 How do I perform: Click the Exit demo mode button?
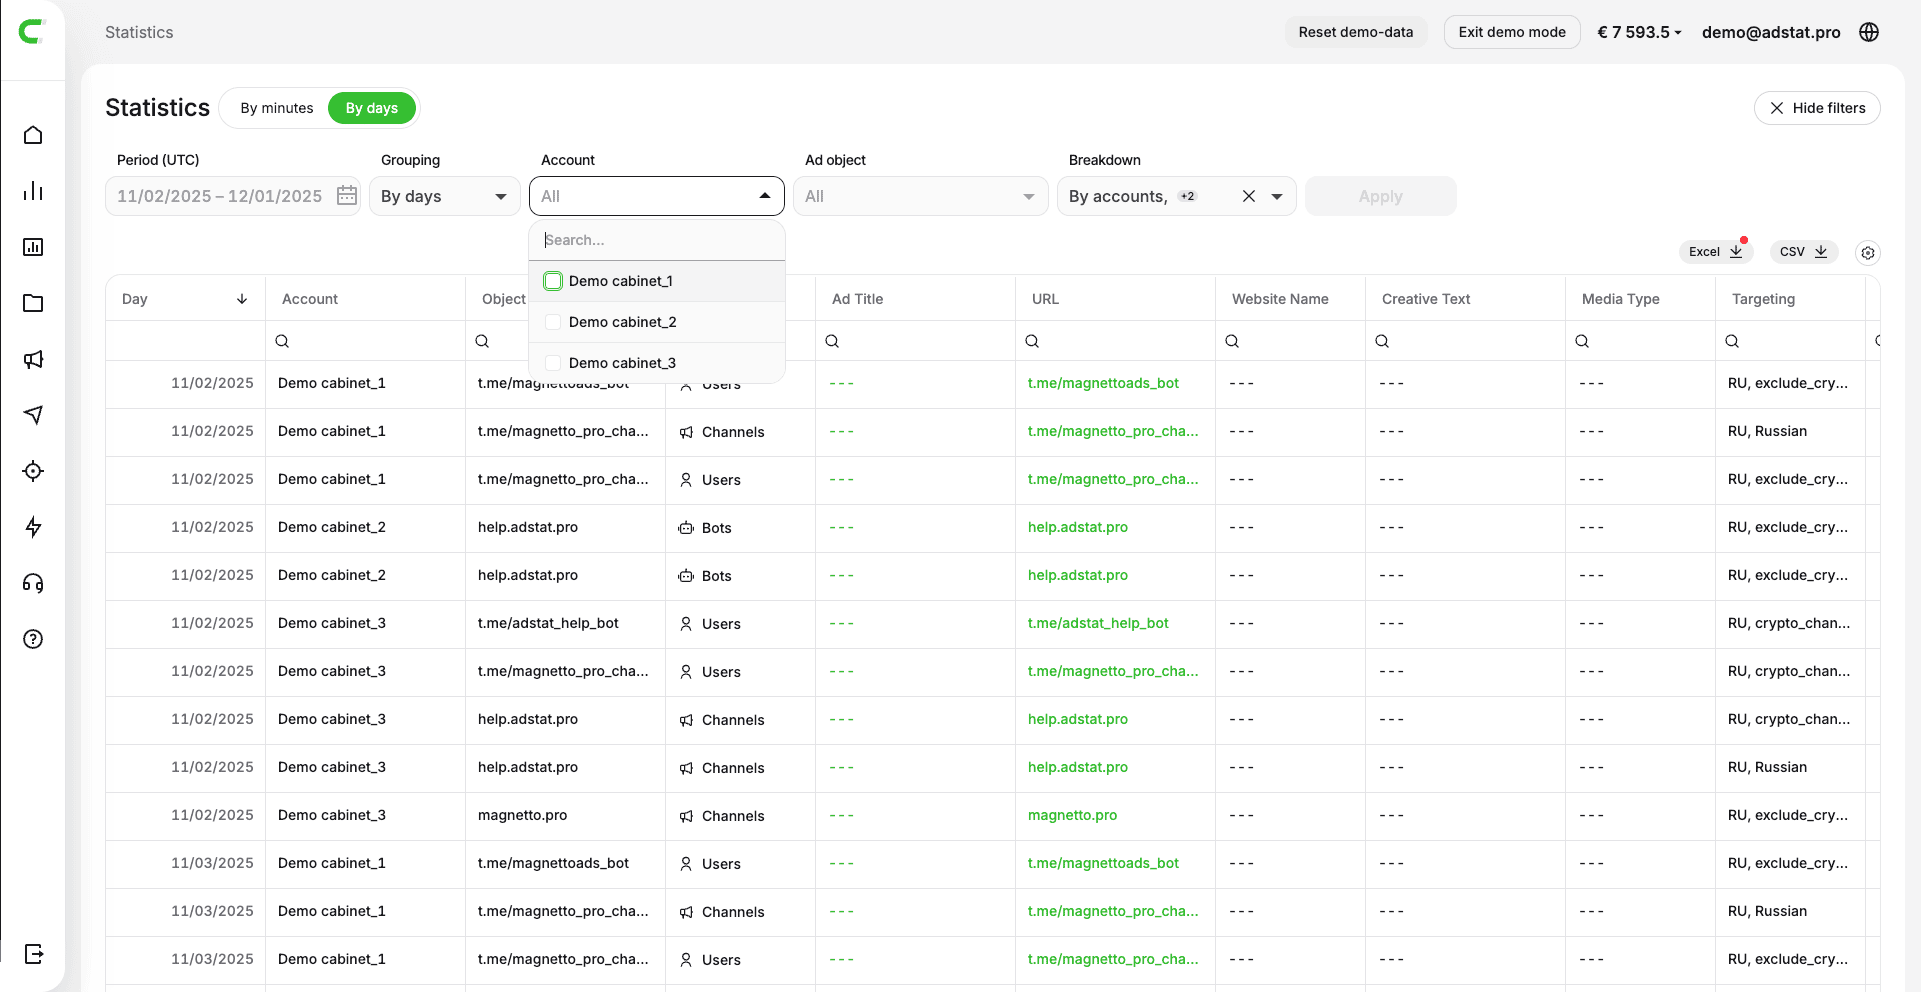click(x=1511, y=32)
